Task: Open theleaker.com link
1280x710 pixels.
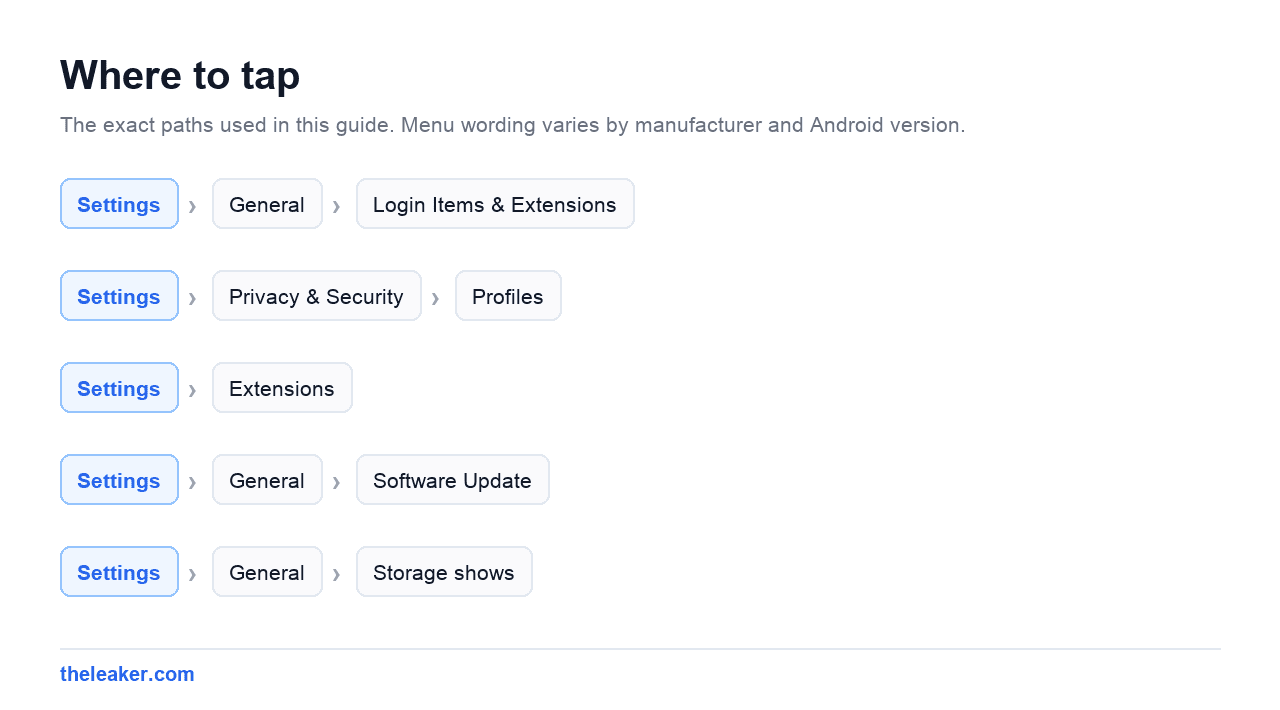Action: click(127, 674)
